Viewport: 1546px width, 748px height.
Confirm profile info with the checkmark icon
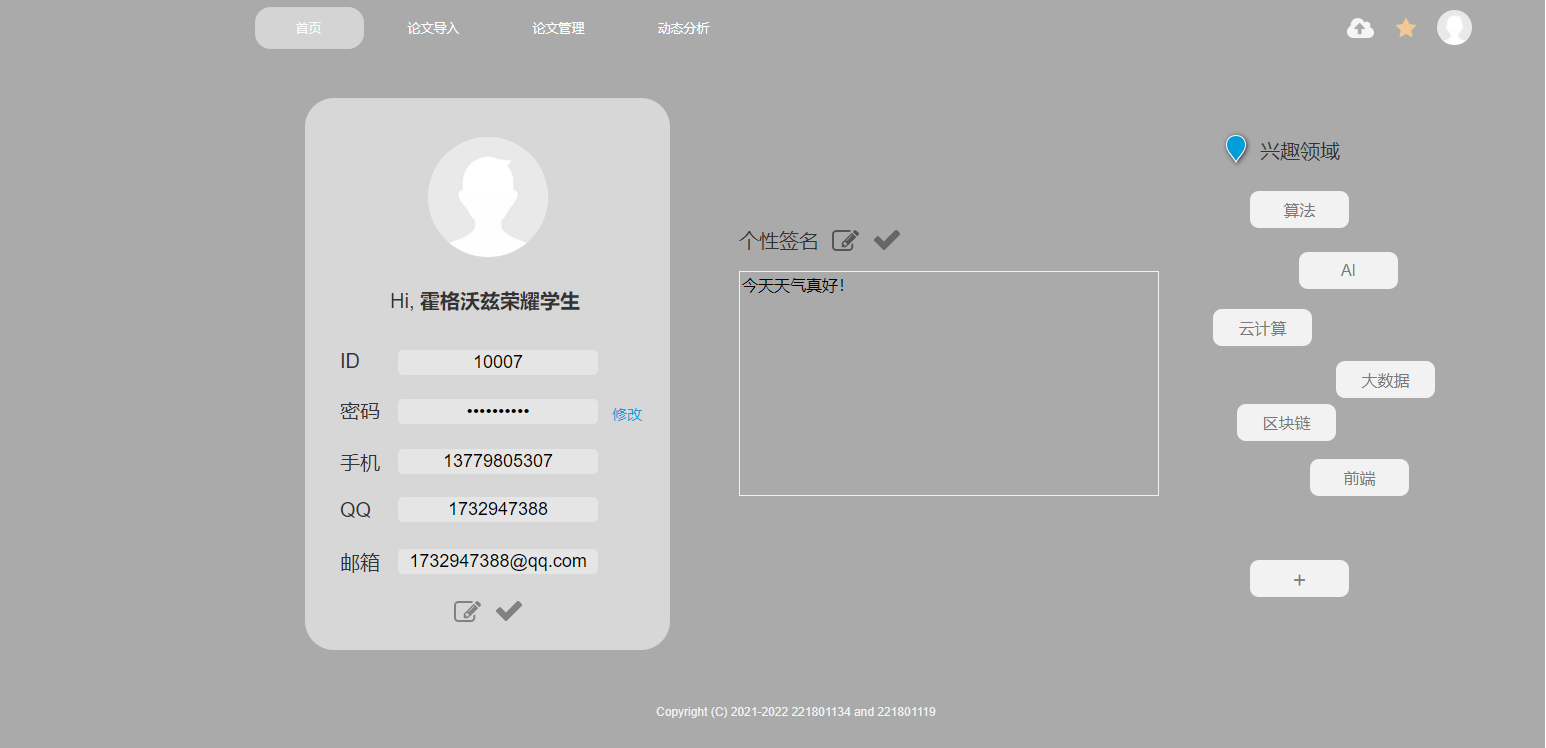click(x=509, y=611)
